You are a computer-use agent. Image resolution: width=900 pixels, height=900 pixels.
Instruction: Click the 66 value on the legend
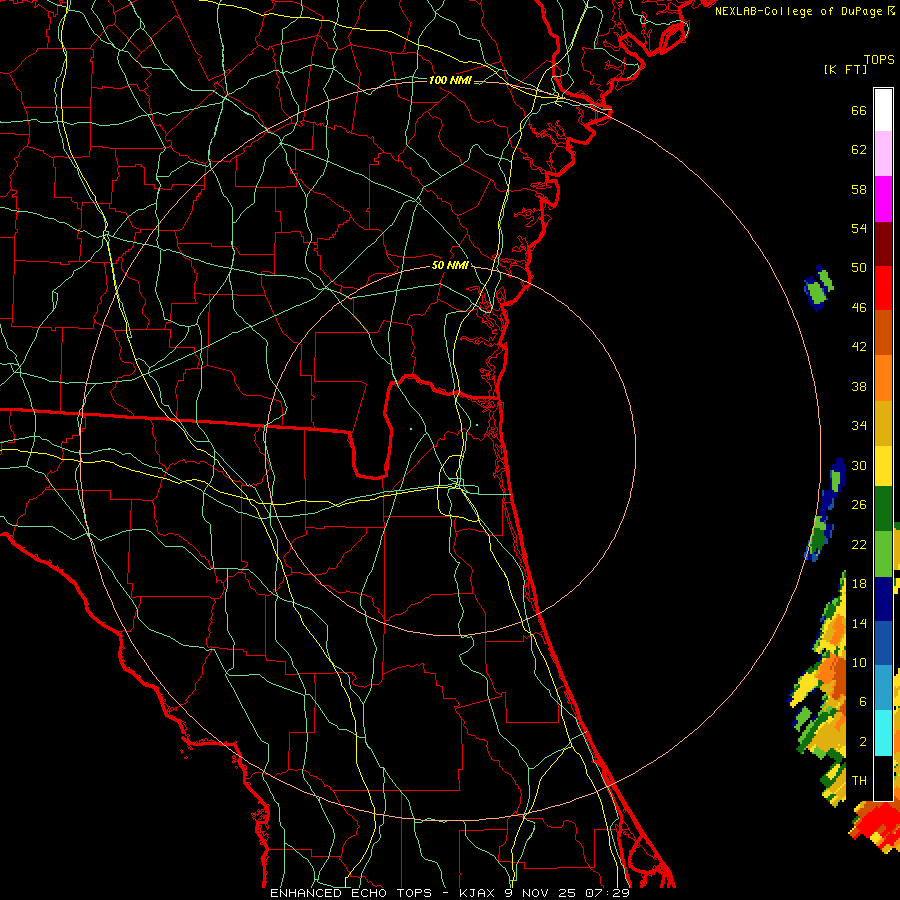pyautogui.click(x=859, y=110)
